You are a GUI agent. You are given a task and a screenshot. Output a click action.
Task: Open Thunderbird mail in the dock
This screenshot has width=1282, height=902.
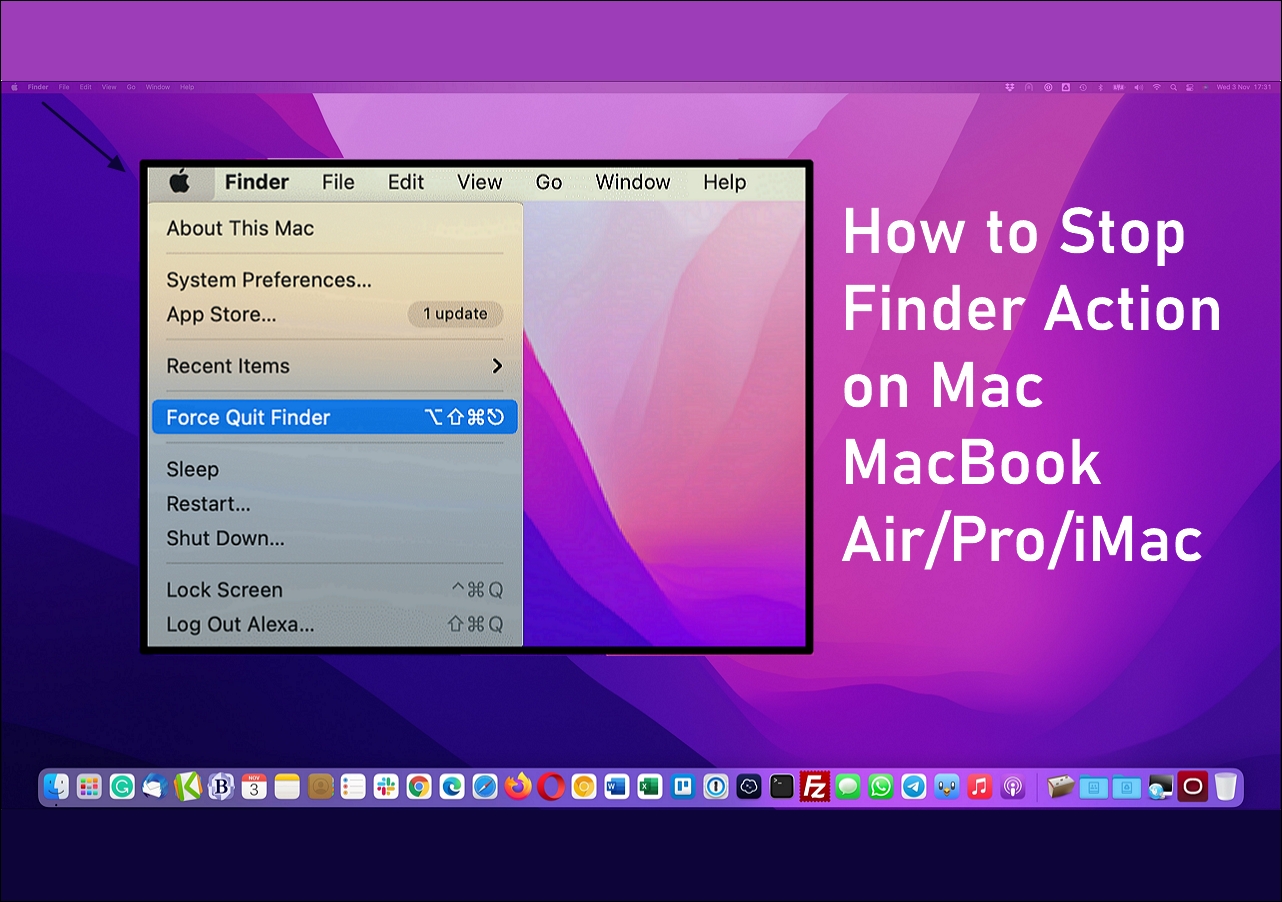click(155, 787)
